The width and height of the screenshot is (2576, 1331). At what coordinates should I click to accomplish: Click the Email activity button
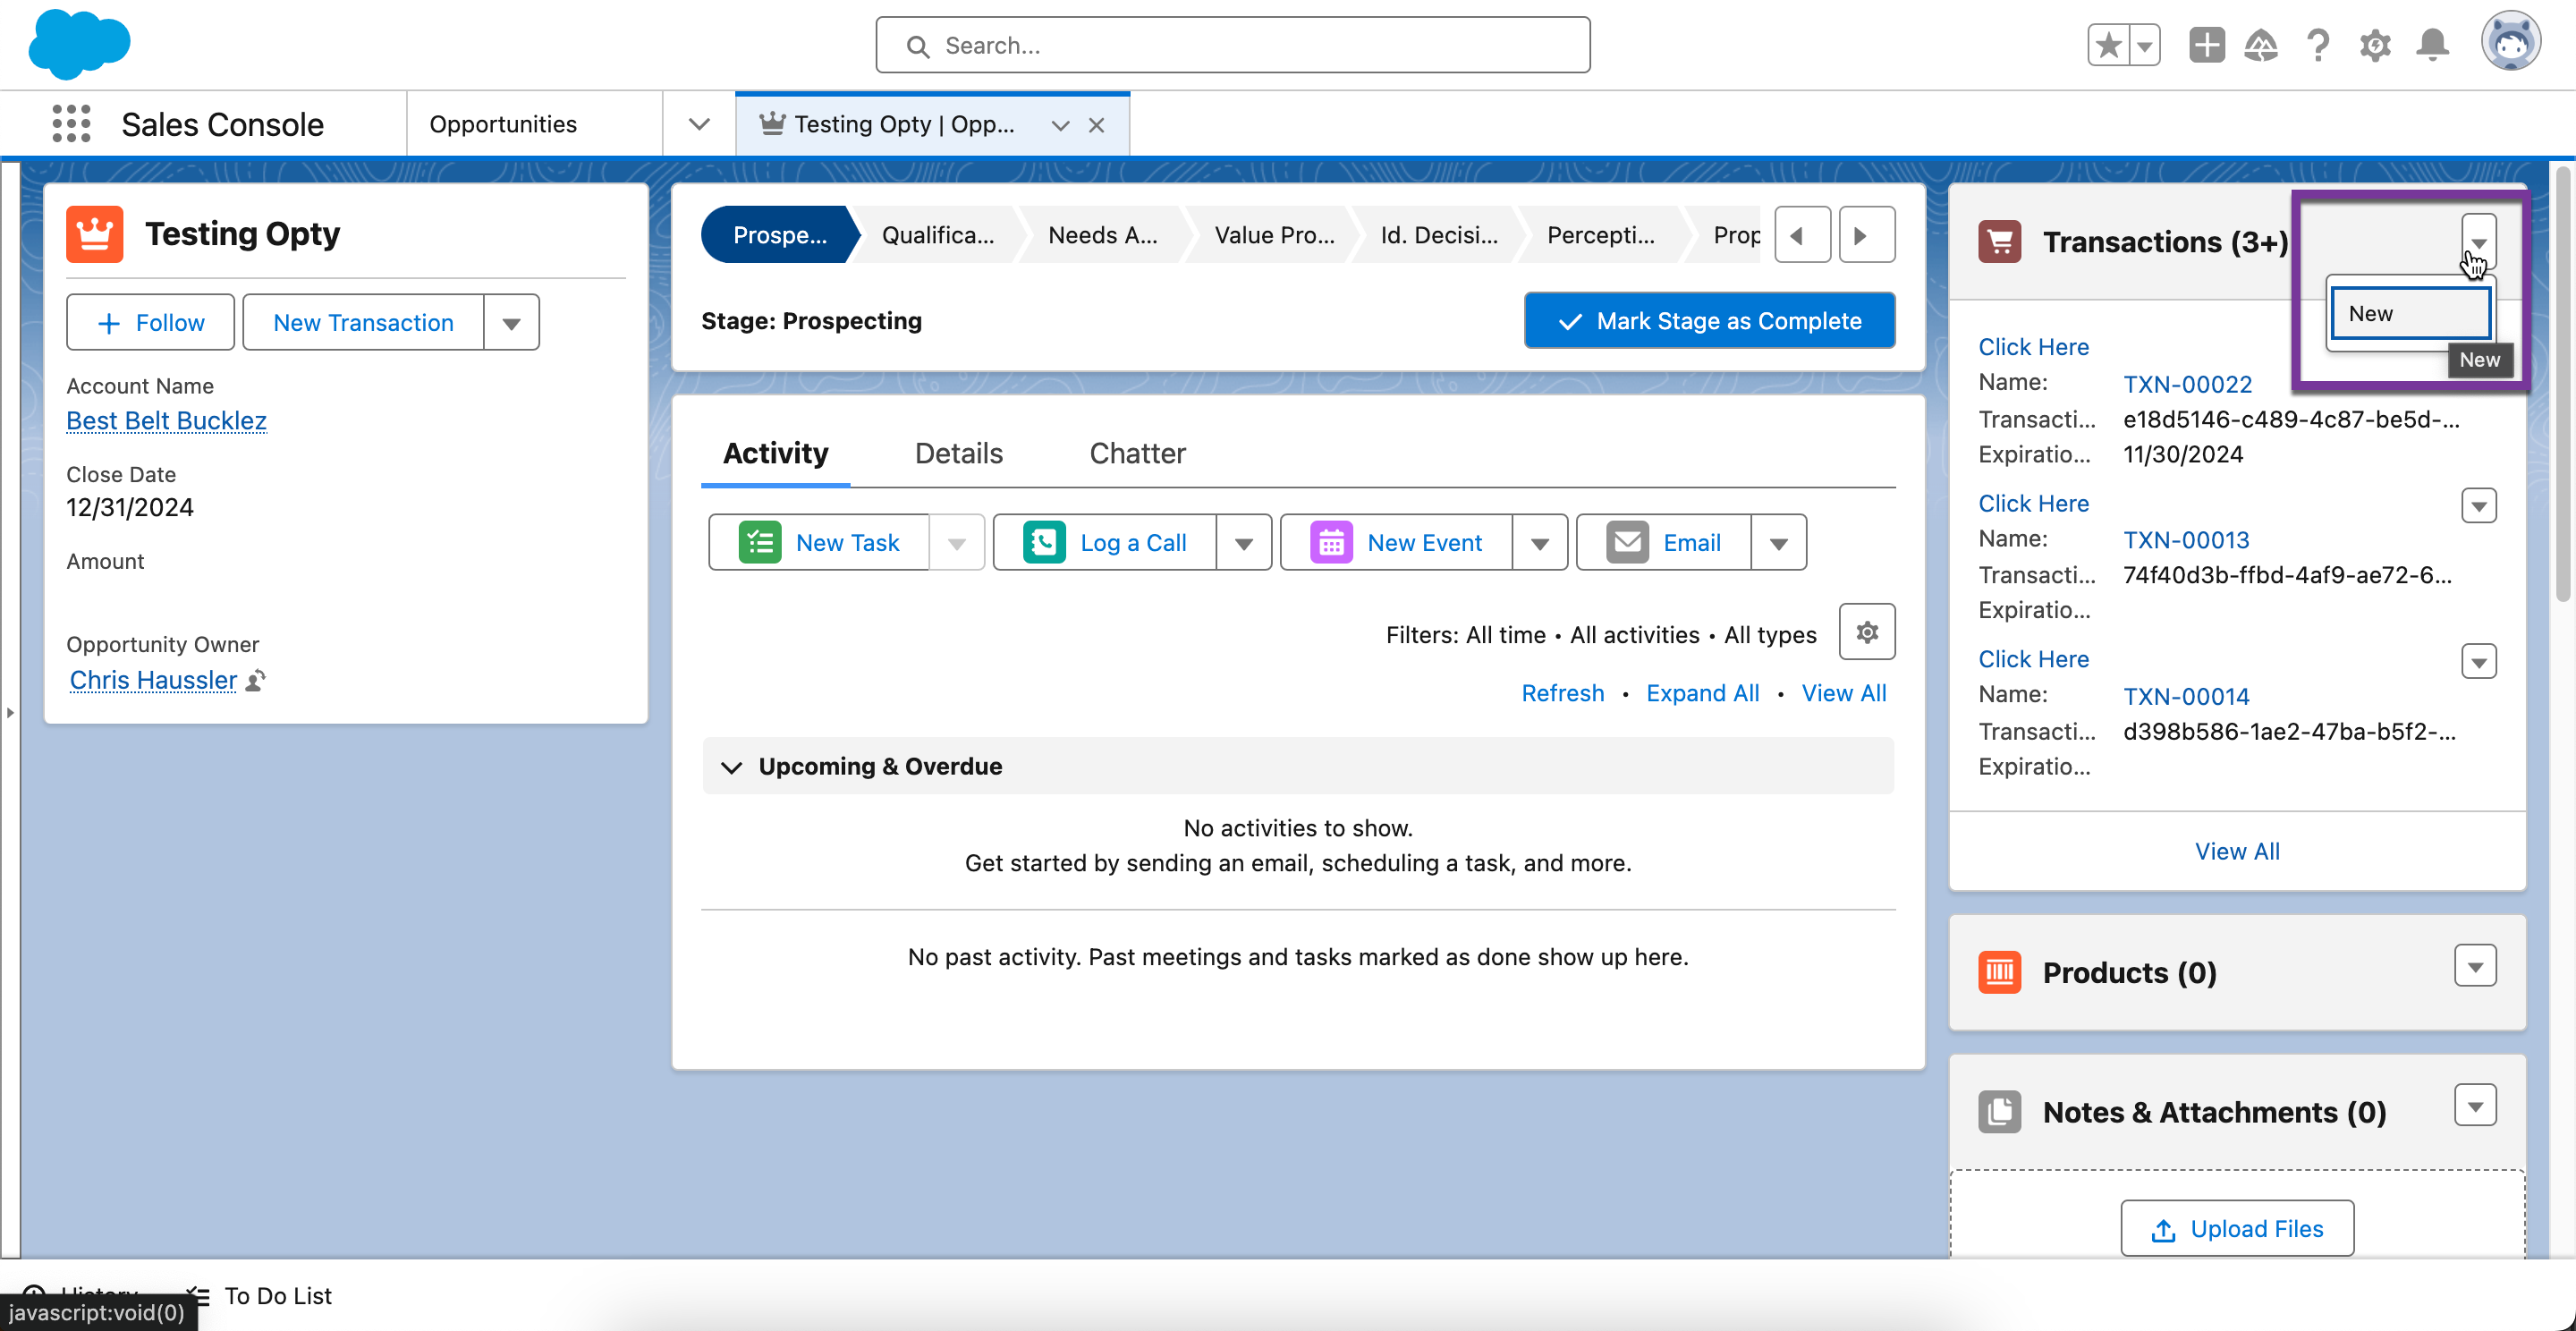pos(1663,542)
